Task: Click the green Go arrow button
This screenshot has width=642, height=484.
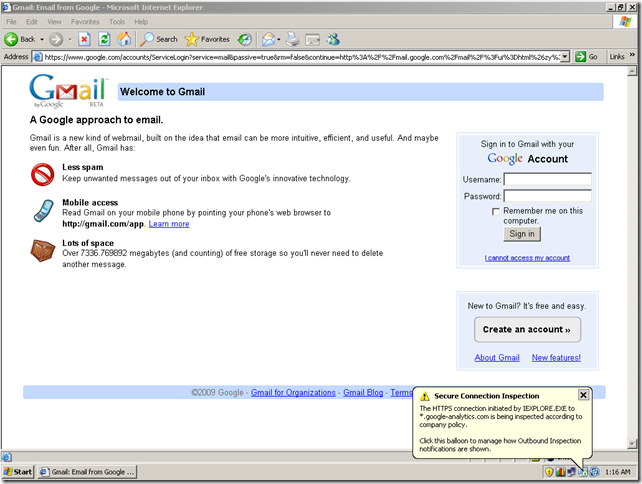Action: pos(580,57)
